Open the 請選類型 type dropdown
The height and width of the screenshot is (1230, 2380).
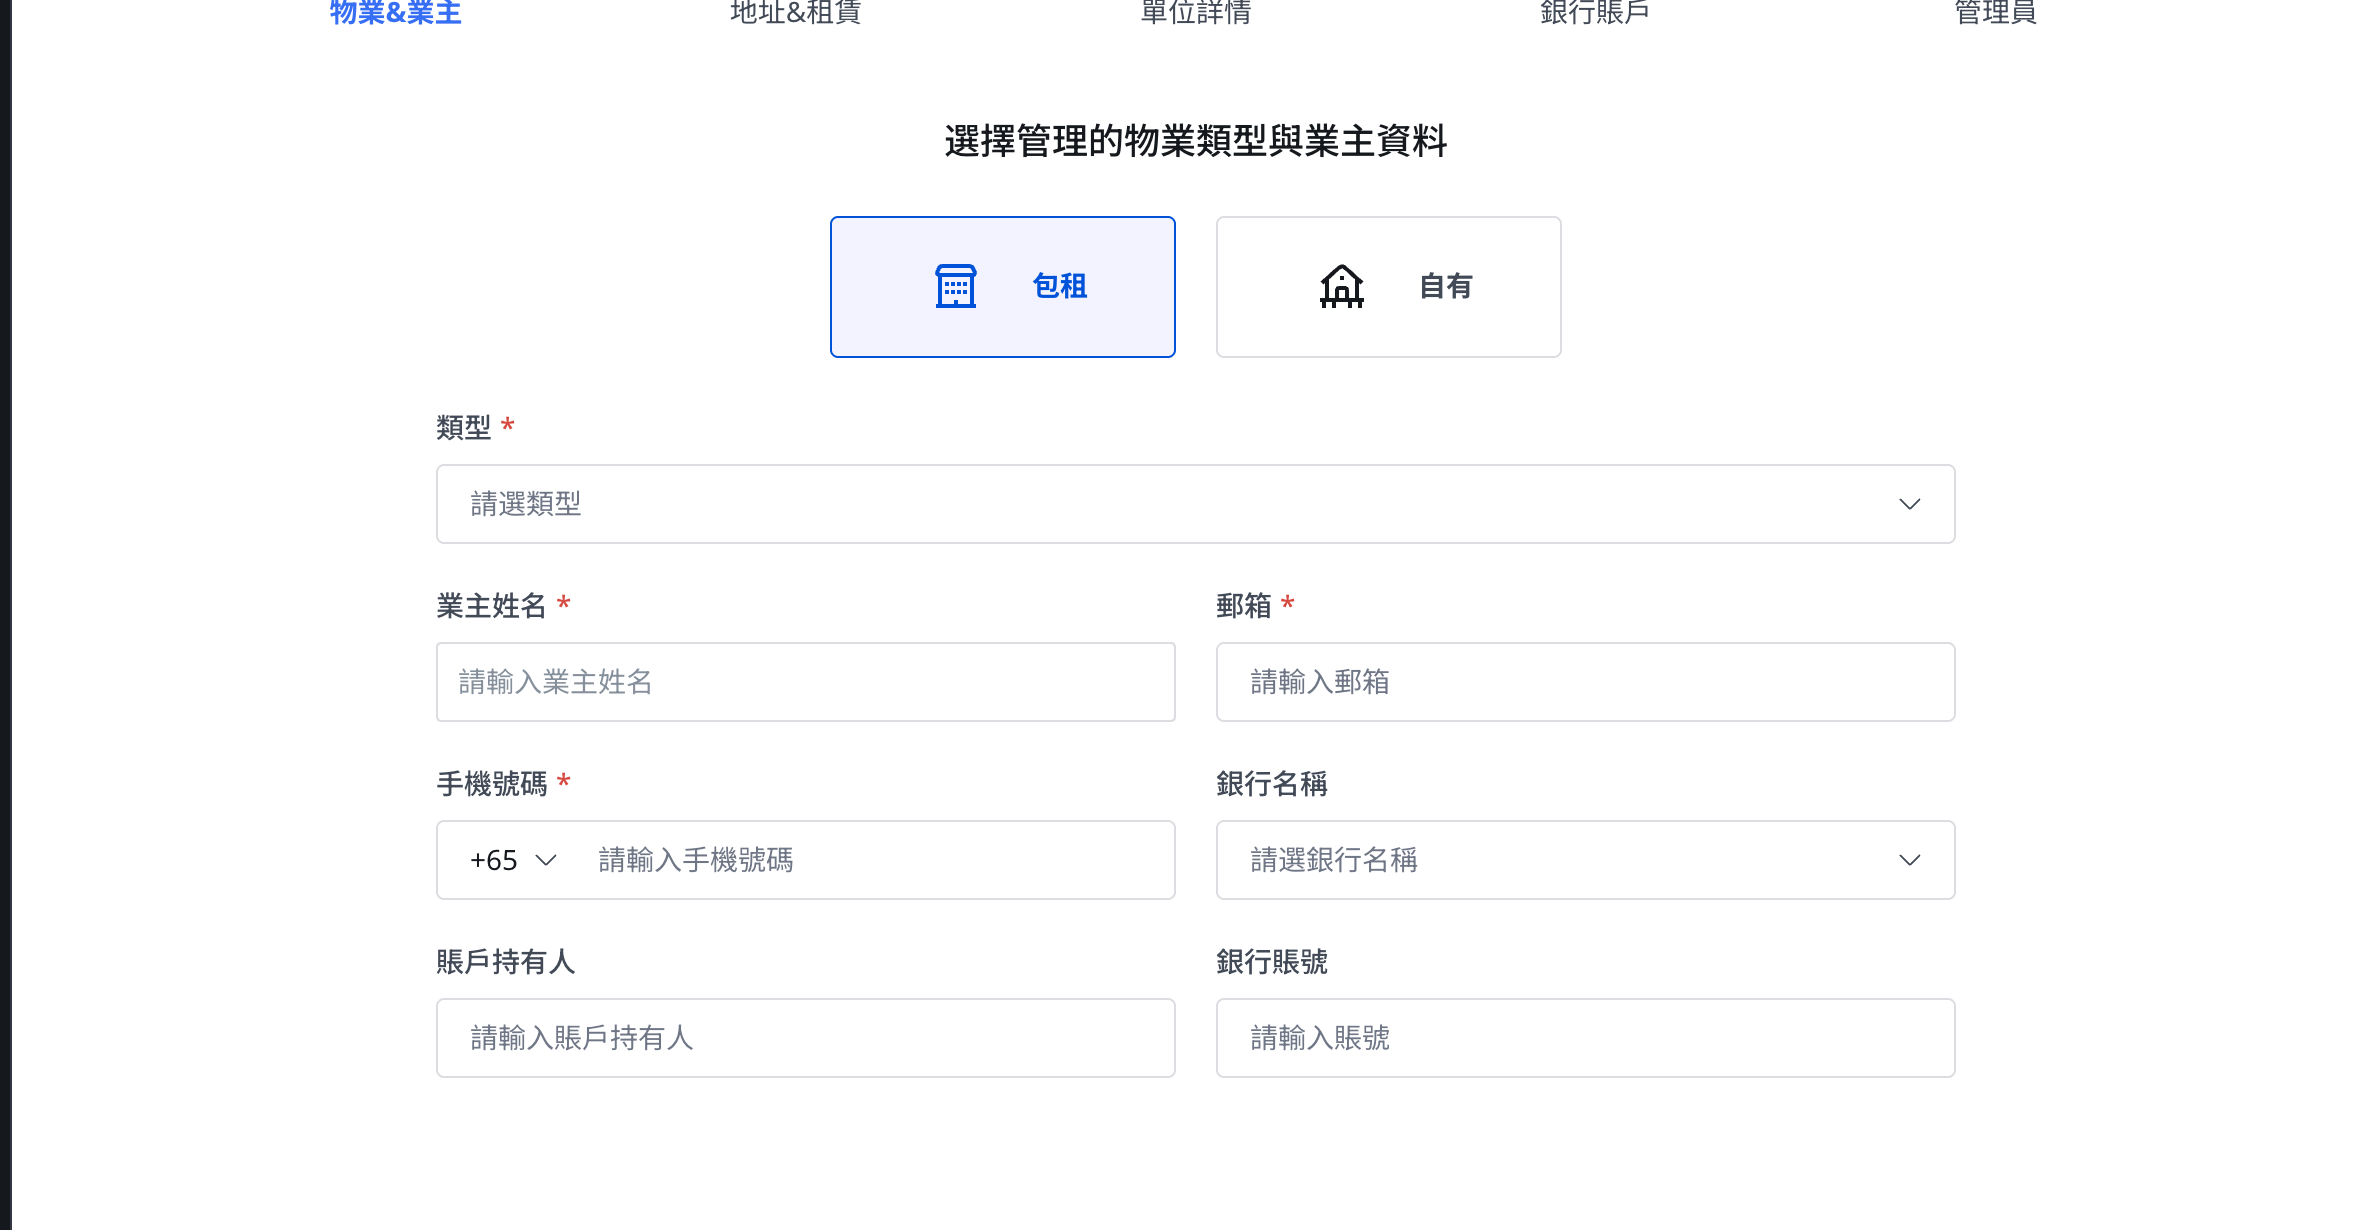point(1195,504)
